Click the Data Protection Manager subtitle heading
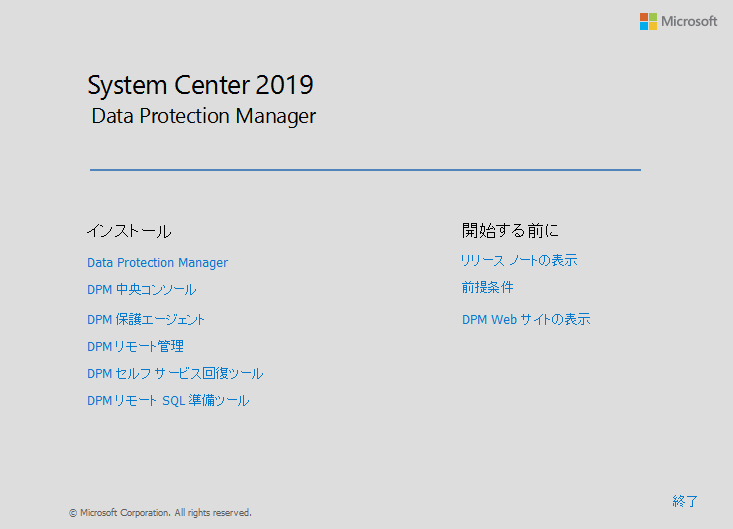733x529 pixels. tap(204, 116)
